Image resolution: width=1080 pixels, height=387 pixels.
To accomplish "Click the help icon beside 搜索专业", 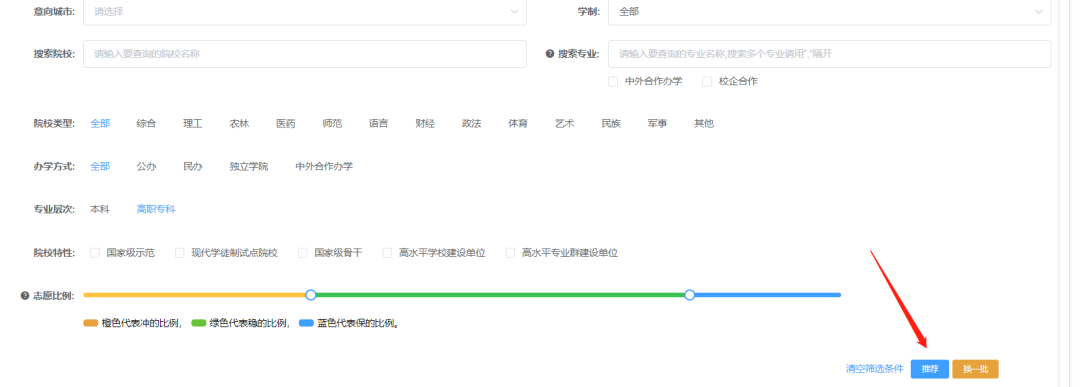I will (550, 54).
